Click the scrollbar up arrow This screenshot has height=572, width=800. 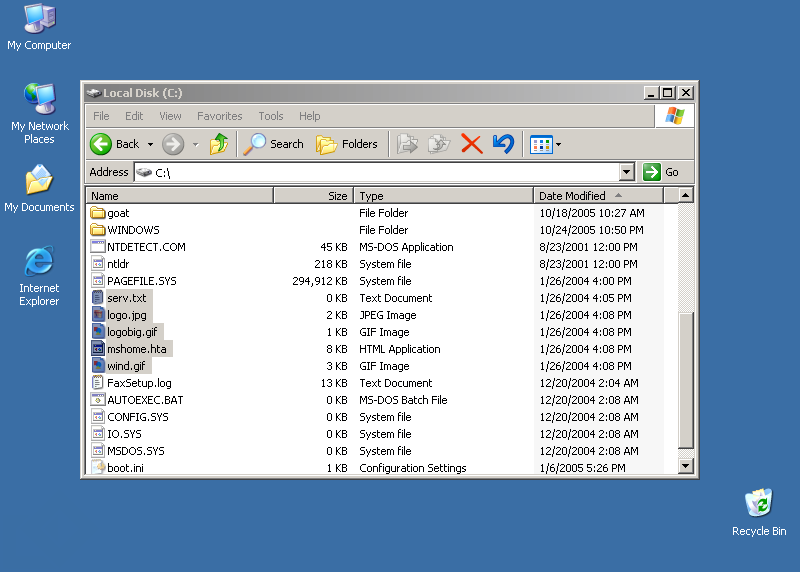tap(686, 195)
